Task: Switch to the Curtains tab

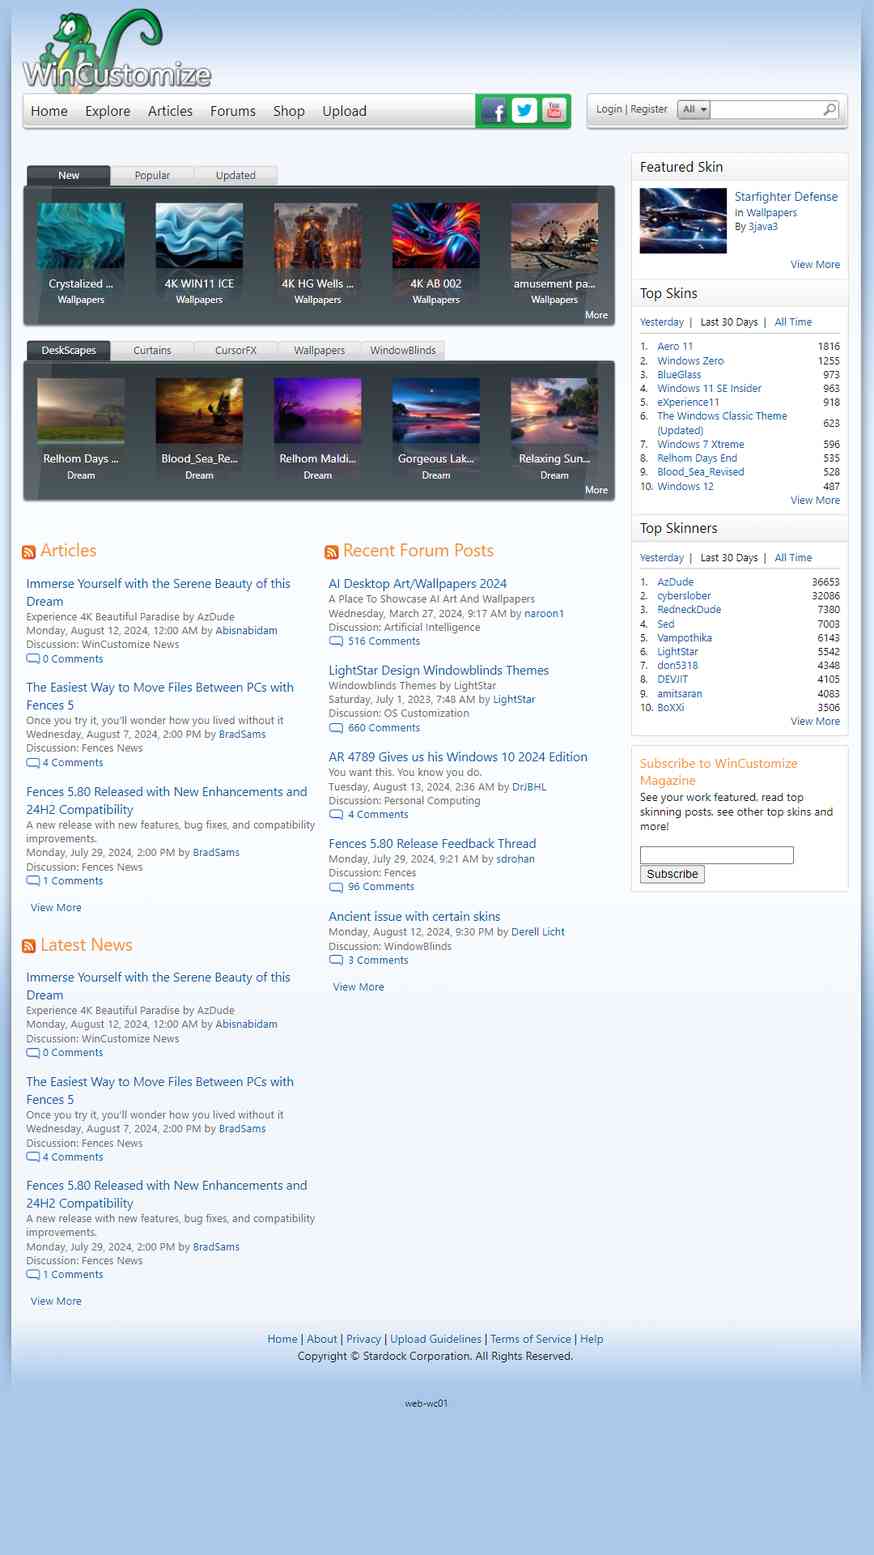Action: 152,350
